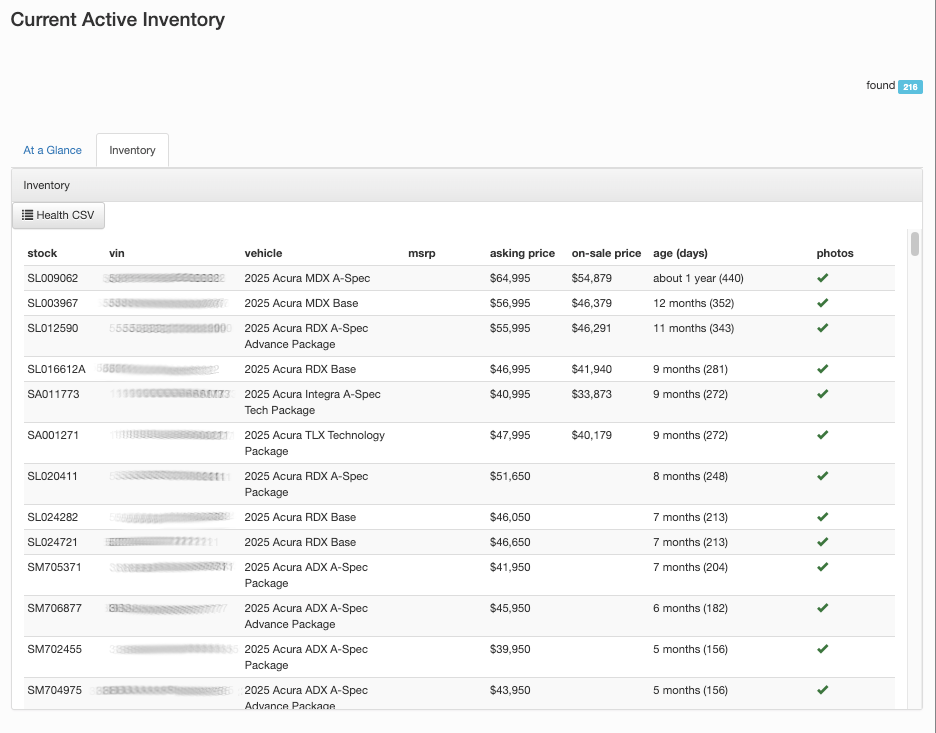This screenshot has width=936, height=733.
Task: Click the 2025 Acura MDX A-Spec vehicle
Action: pyautogui.click(x=307, y=278)
